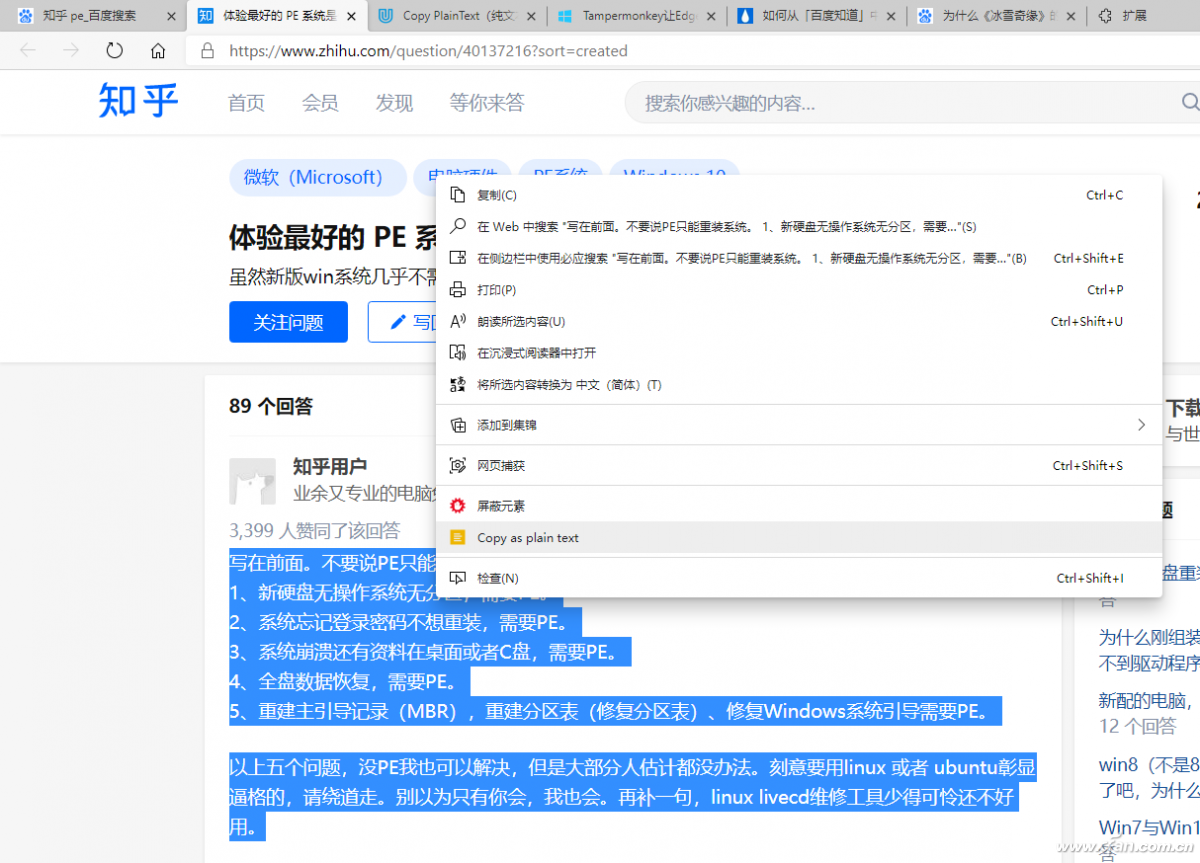1200x863 pixels.
Task: Select 在 Web 中搜索 menu entry
Action: [799, 227]
